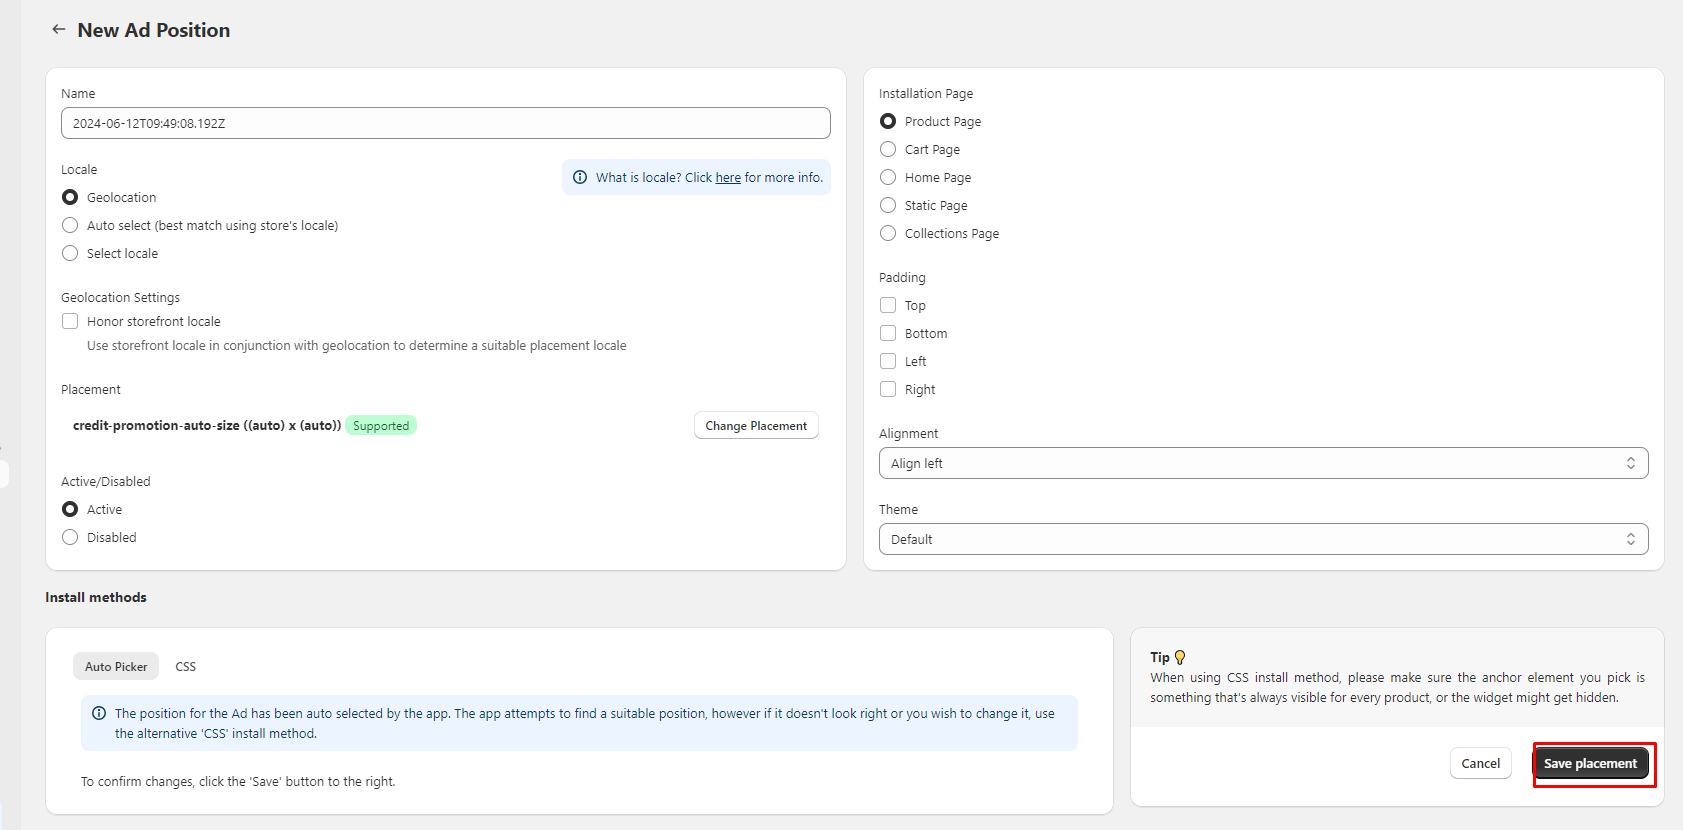Switch to the CSS install method tab
This screenshot has width=1683, height=830.
pos(186,666)
